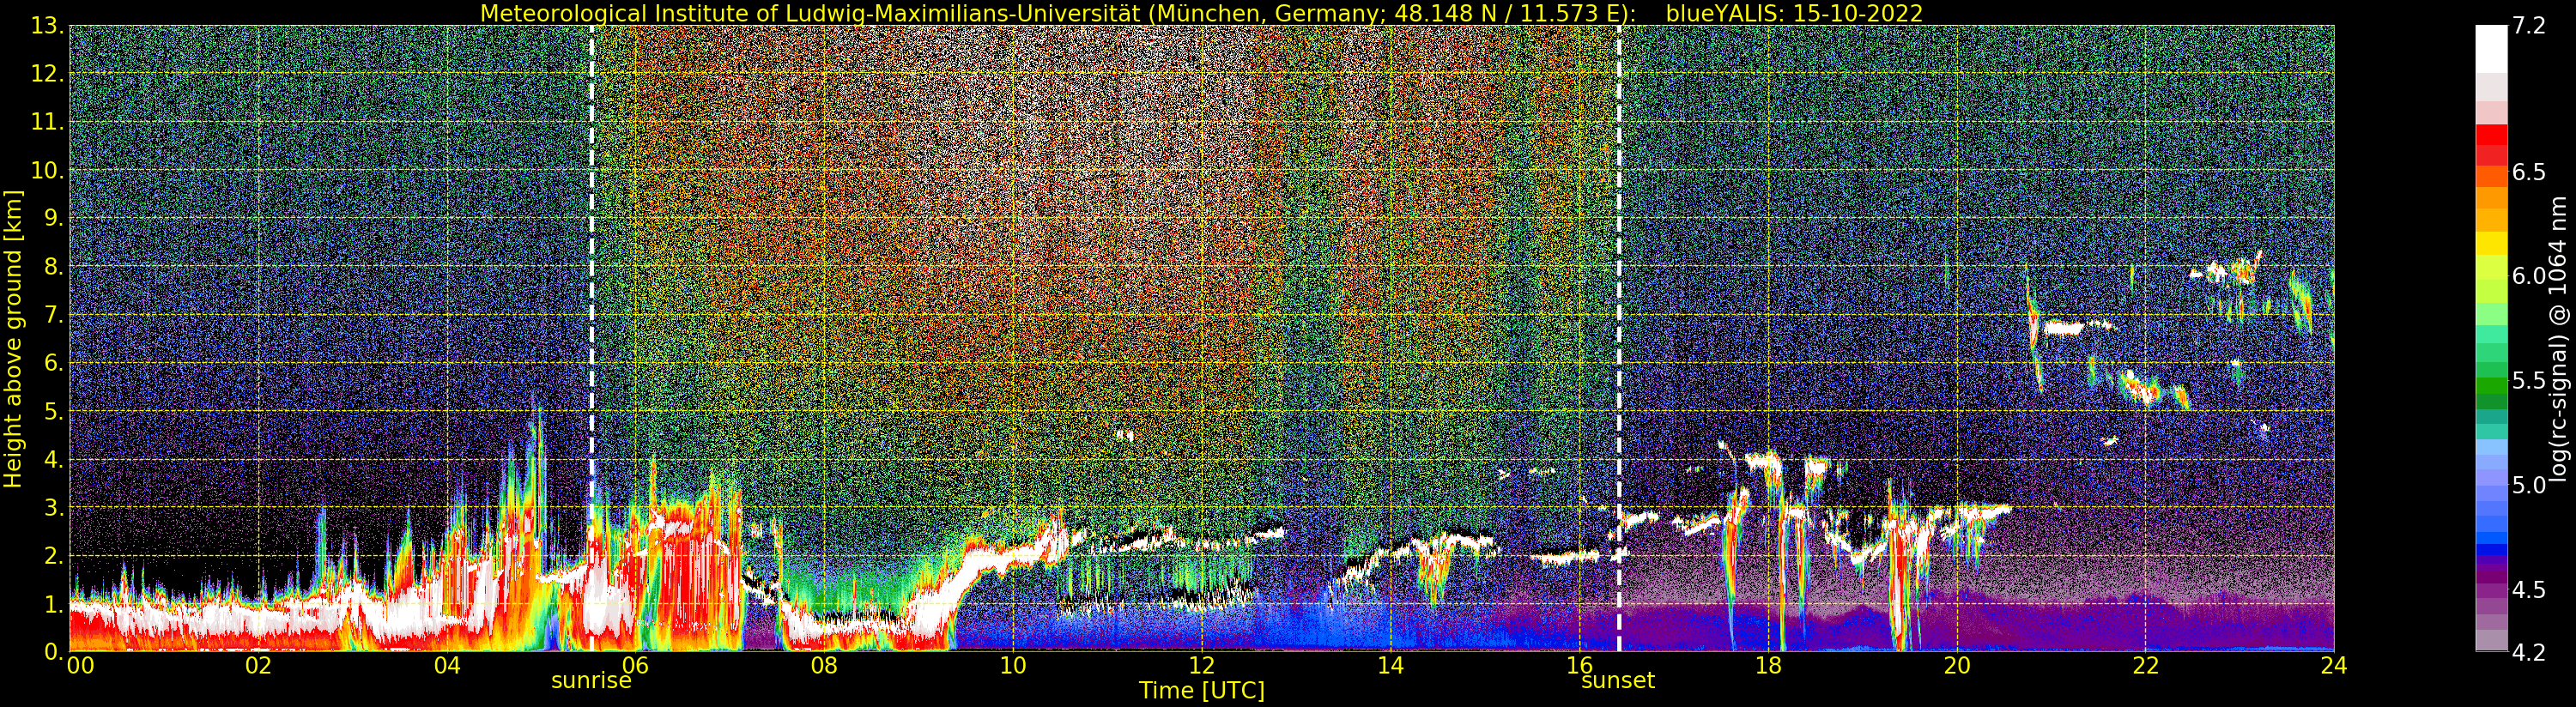This screenshot has height=707, width=2576.
Task: Click the white dashed sunset line
Action: [1619, 338]
